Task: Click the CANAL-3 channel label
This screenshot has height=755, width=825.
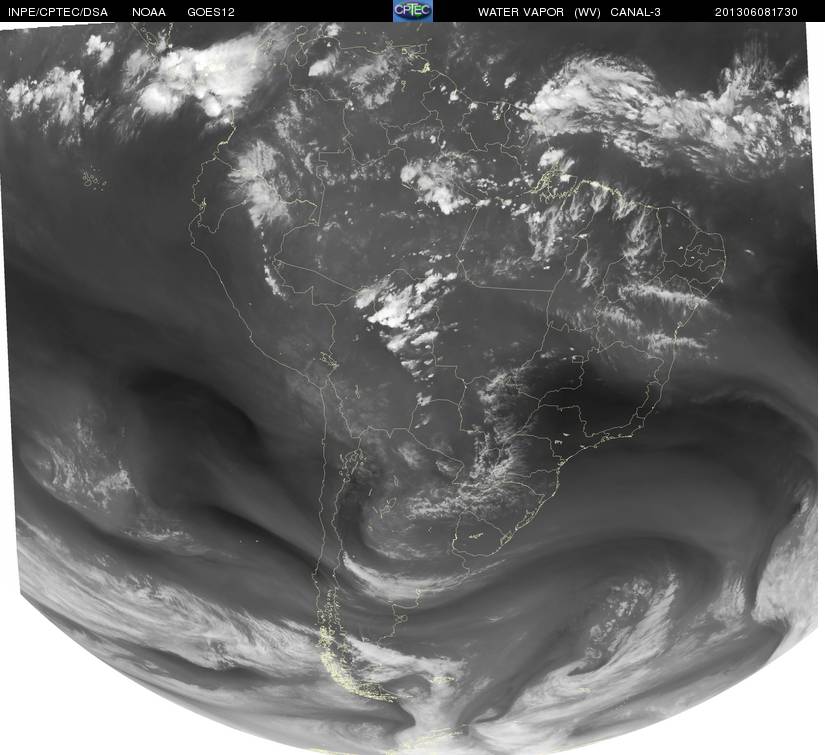Action: pos(636,12)
